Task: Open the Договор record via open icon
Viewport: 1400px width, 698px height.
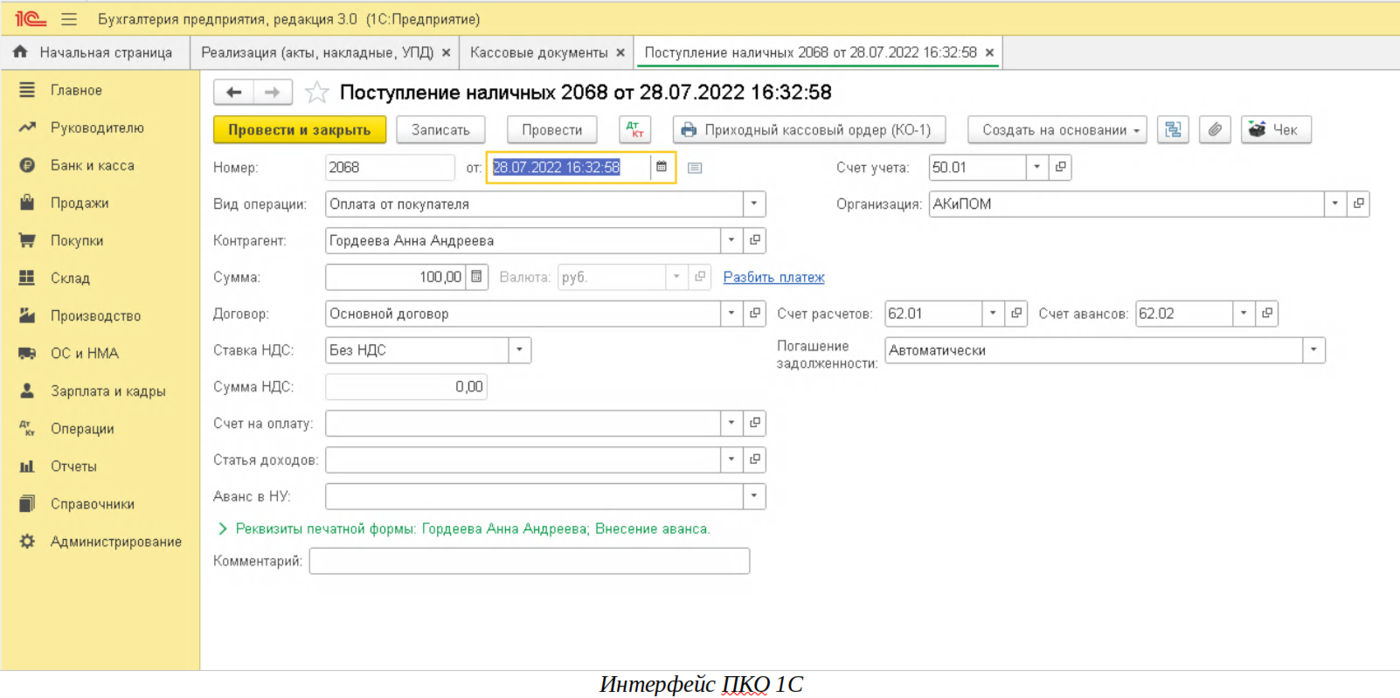Action: click(755, 314)
